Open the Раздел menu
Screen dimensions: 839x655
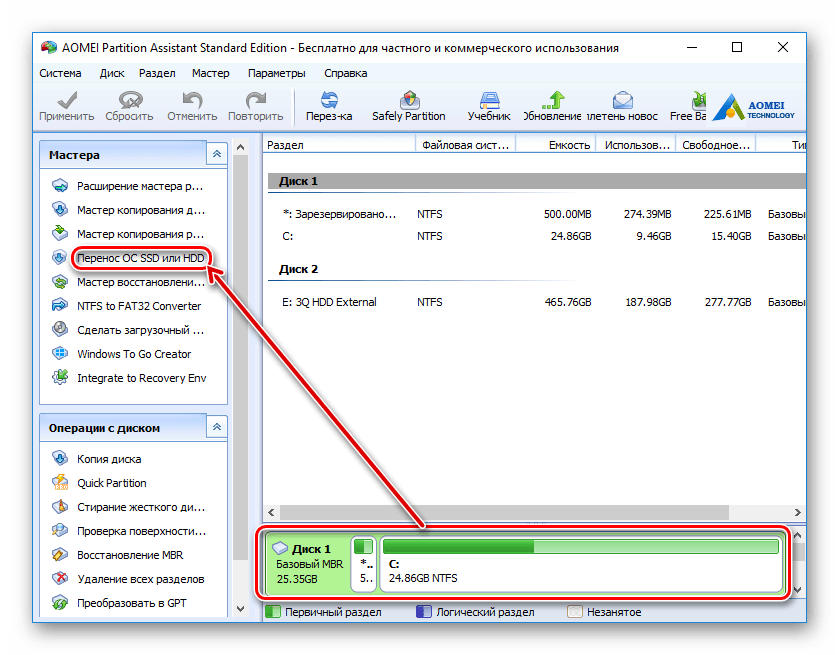point(157,73)
